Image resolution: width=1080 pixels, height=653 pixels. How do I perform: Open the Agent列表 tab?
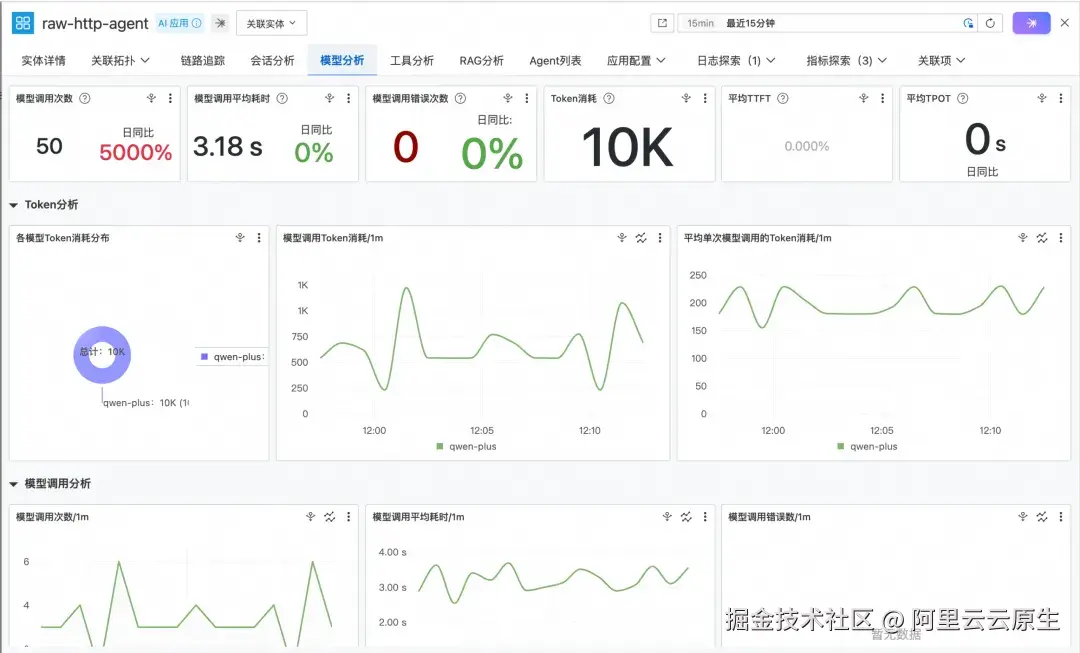tap(555, 61)
